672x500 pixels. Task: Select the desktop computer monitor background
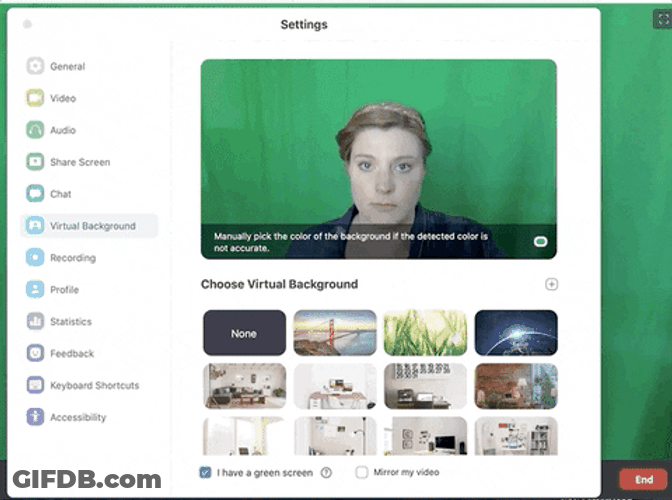(425, 436)
